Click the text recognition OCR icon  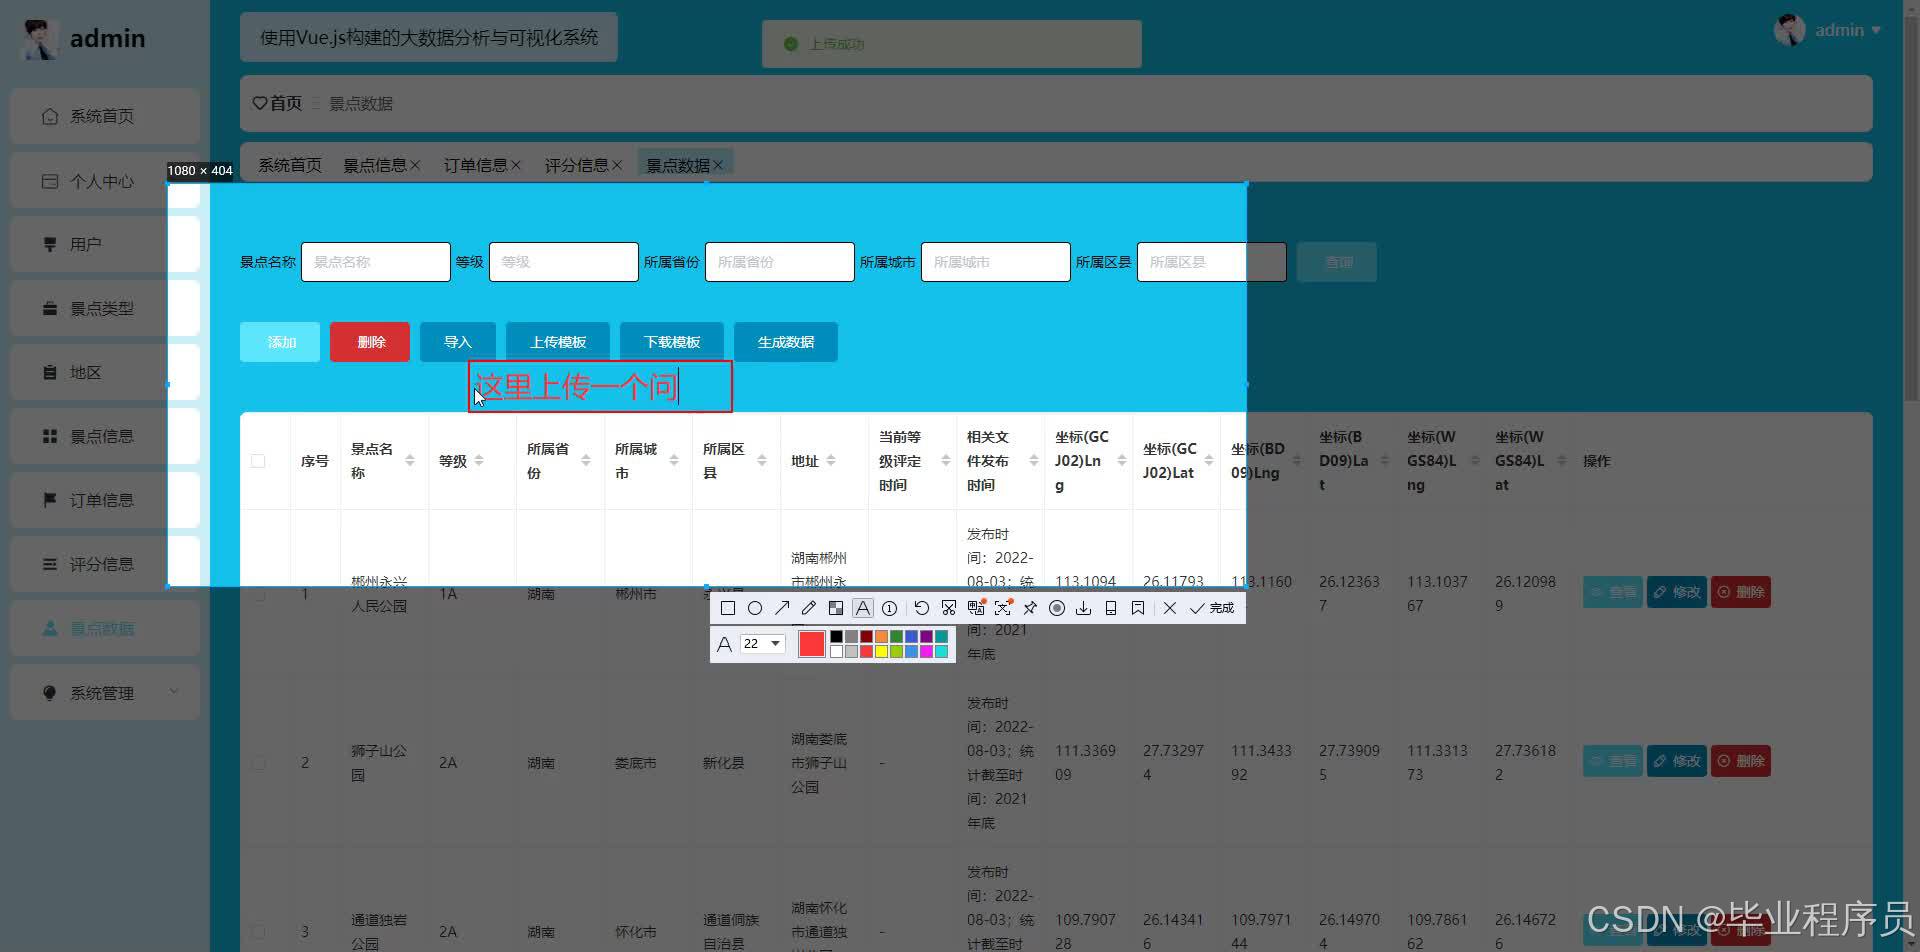[x=1003, y=608]
